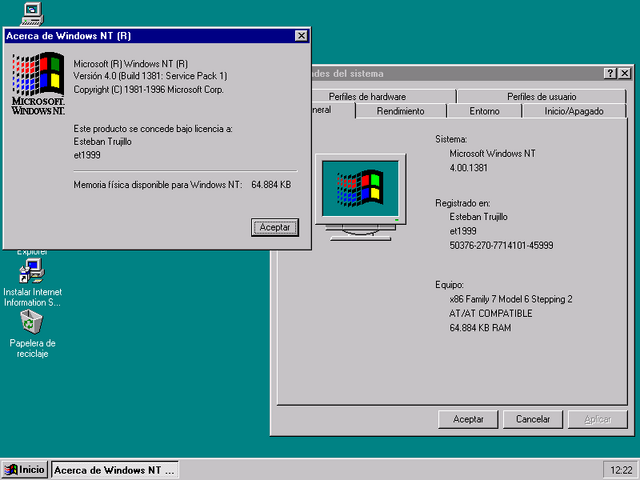Screen dimensions: 640x480
Task: Switch to the Perfiles de usuario tab
Action: 542,96
